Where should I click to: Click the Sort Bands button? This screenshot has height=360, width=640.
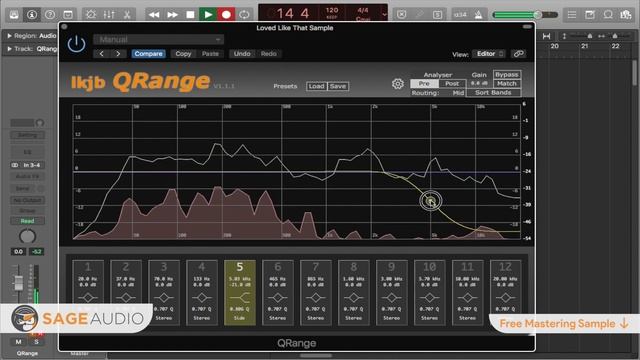[x=493, y=93]
